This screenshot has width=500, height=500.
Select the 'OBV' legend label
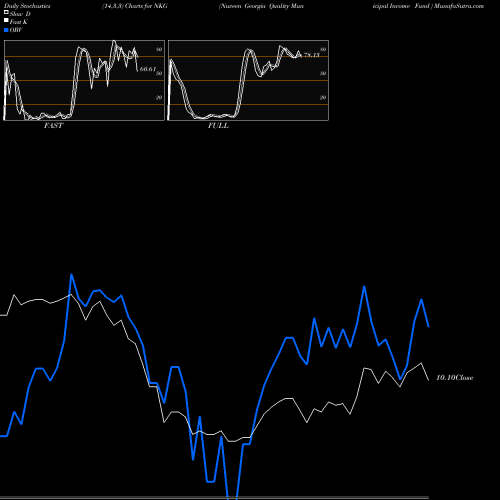[x=16, y=30]
